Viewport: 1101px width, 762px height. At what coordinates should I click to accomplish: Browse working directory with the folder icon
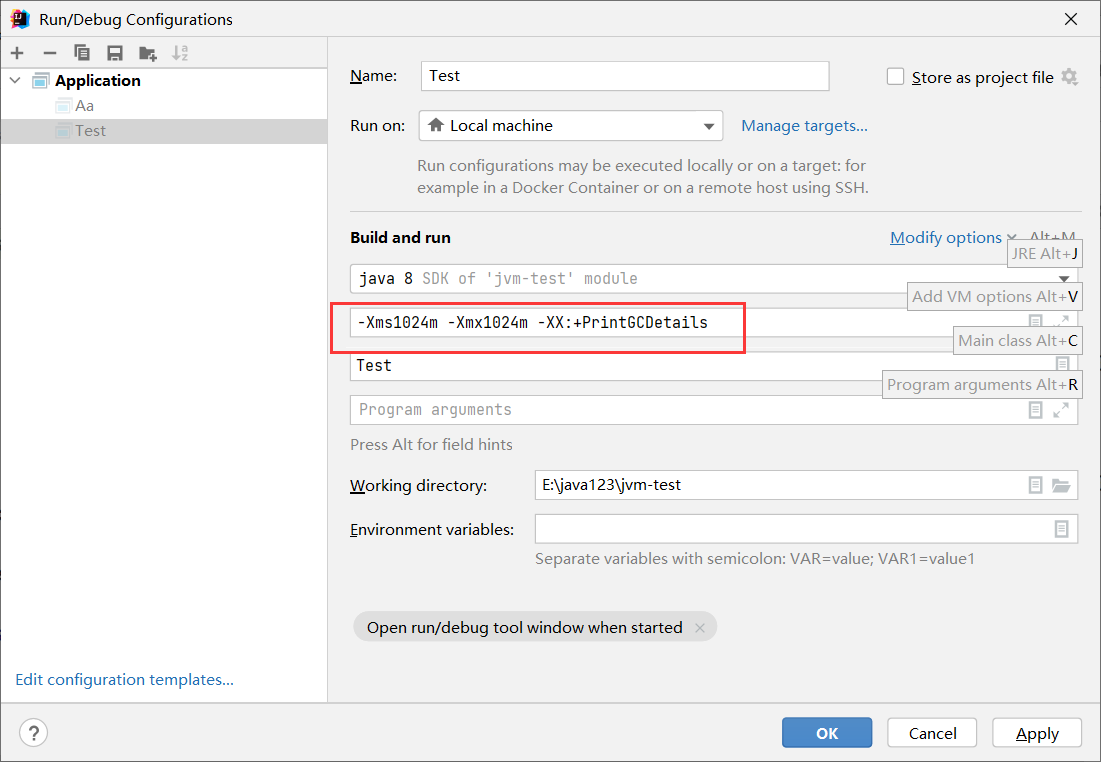click(x=1061, y=485)
